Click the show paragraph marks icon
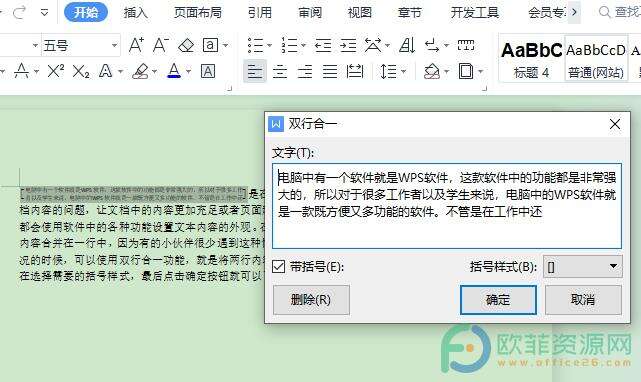641x382 pixels. coord(432,45)
